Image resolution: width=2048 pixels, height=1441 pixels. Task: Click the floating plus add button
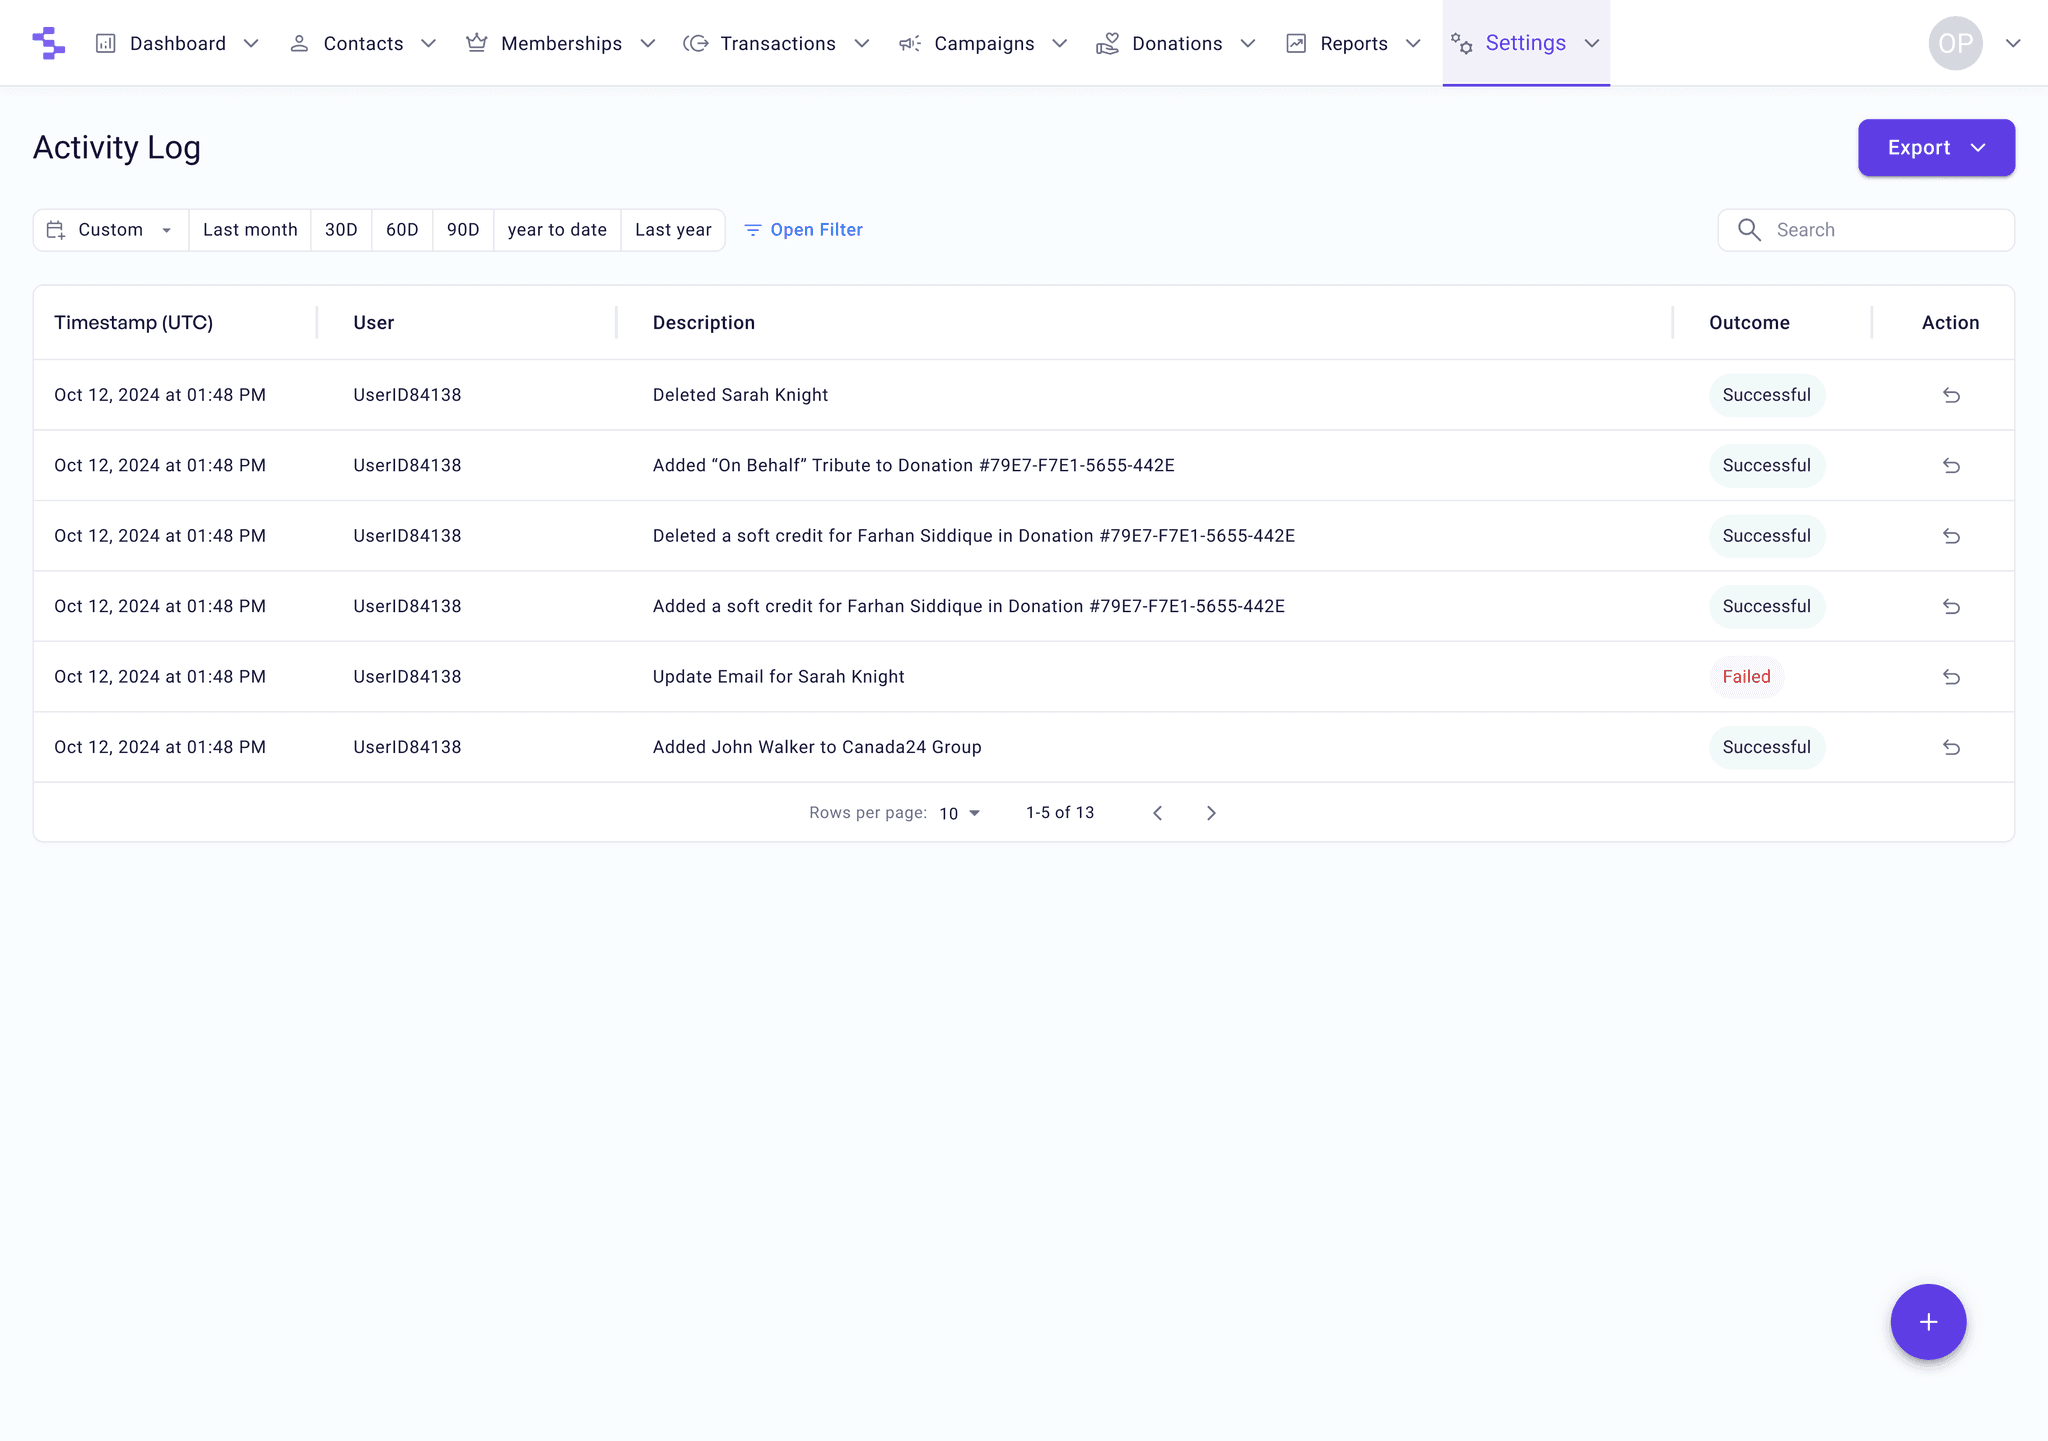pyautogui.click(x=1928, y=1322)
